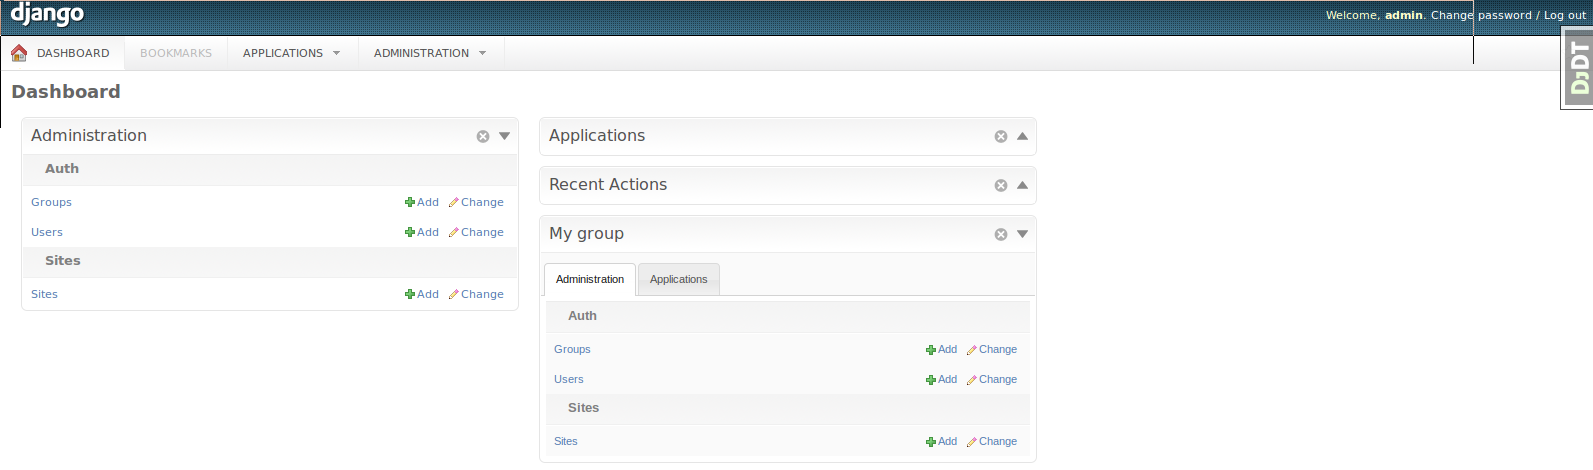Collapse the Administration module

pyautogui.click(x=505, y=136)
